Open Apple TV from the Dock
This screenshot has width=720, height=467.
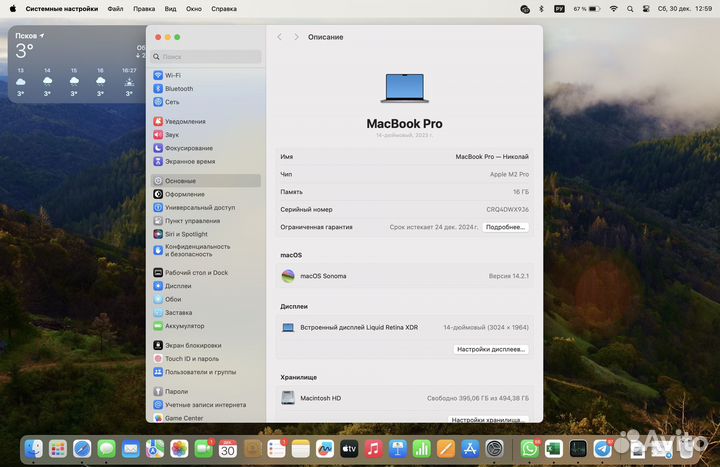pos(349,449)
